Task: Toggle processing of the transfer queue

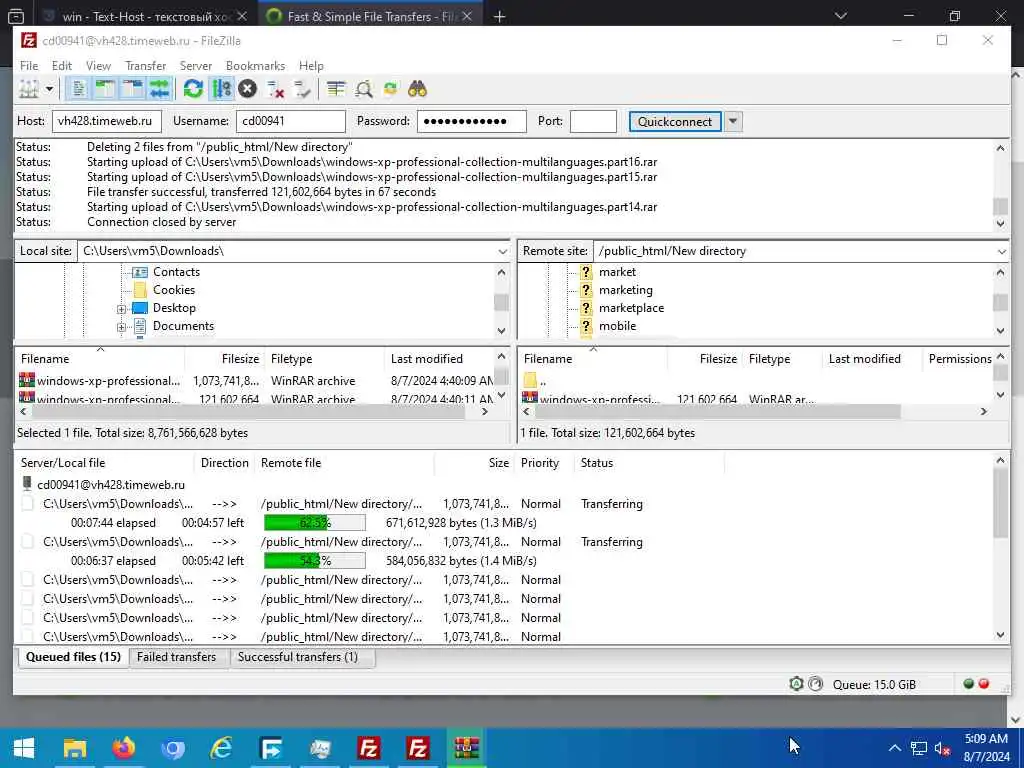Action: pos(221,89)
